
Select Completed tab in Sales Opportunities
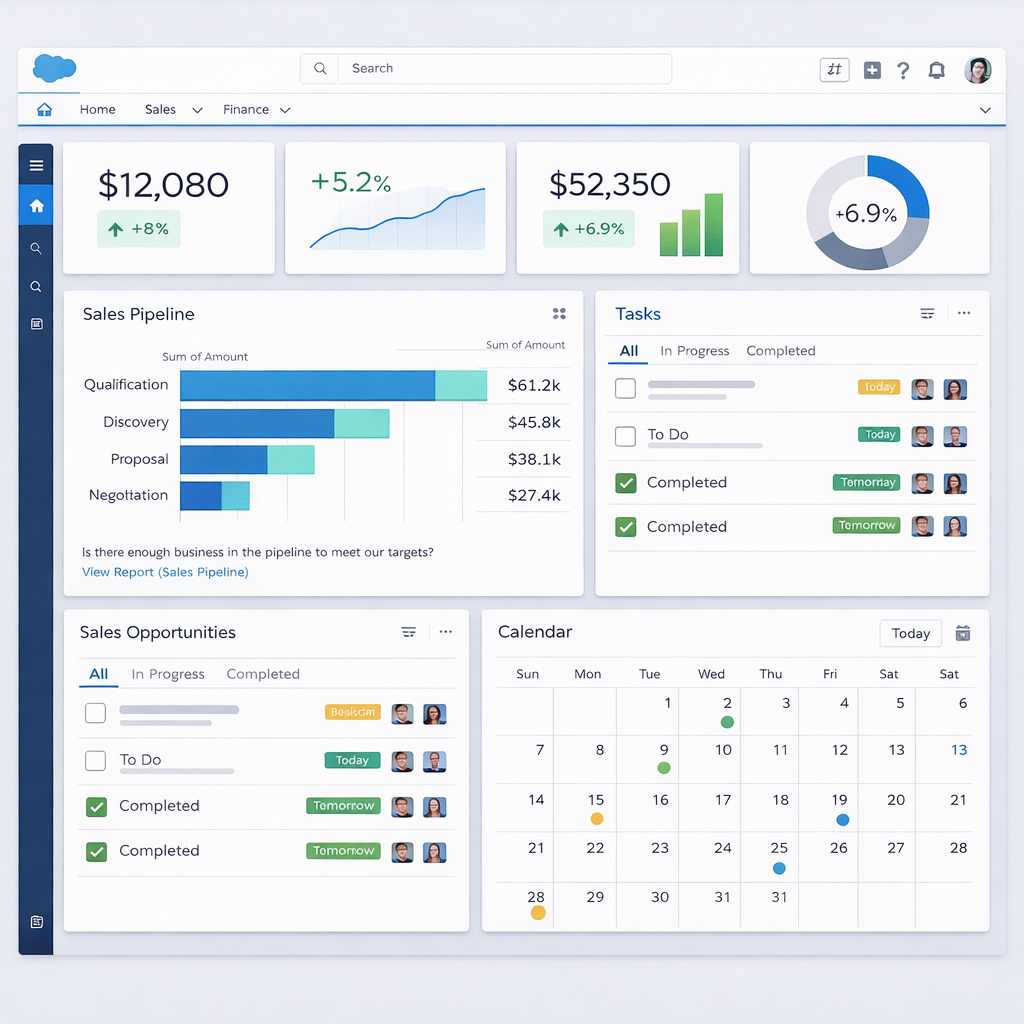click(x=263, y=674)
